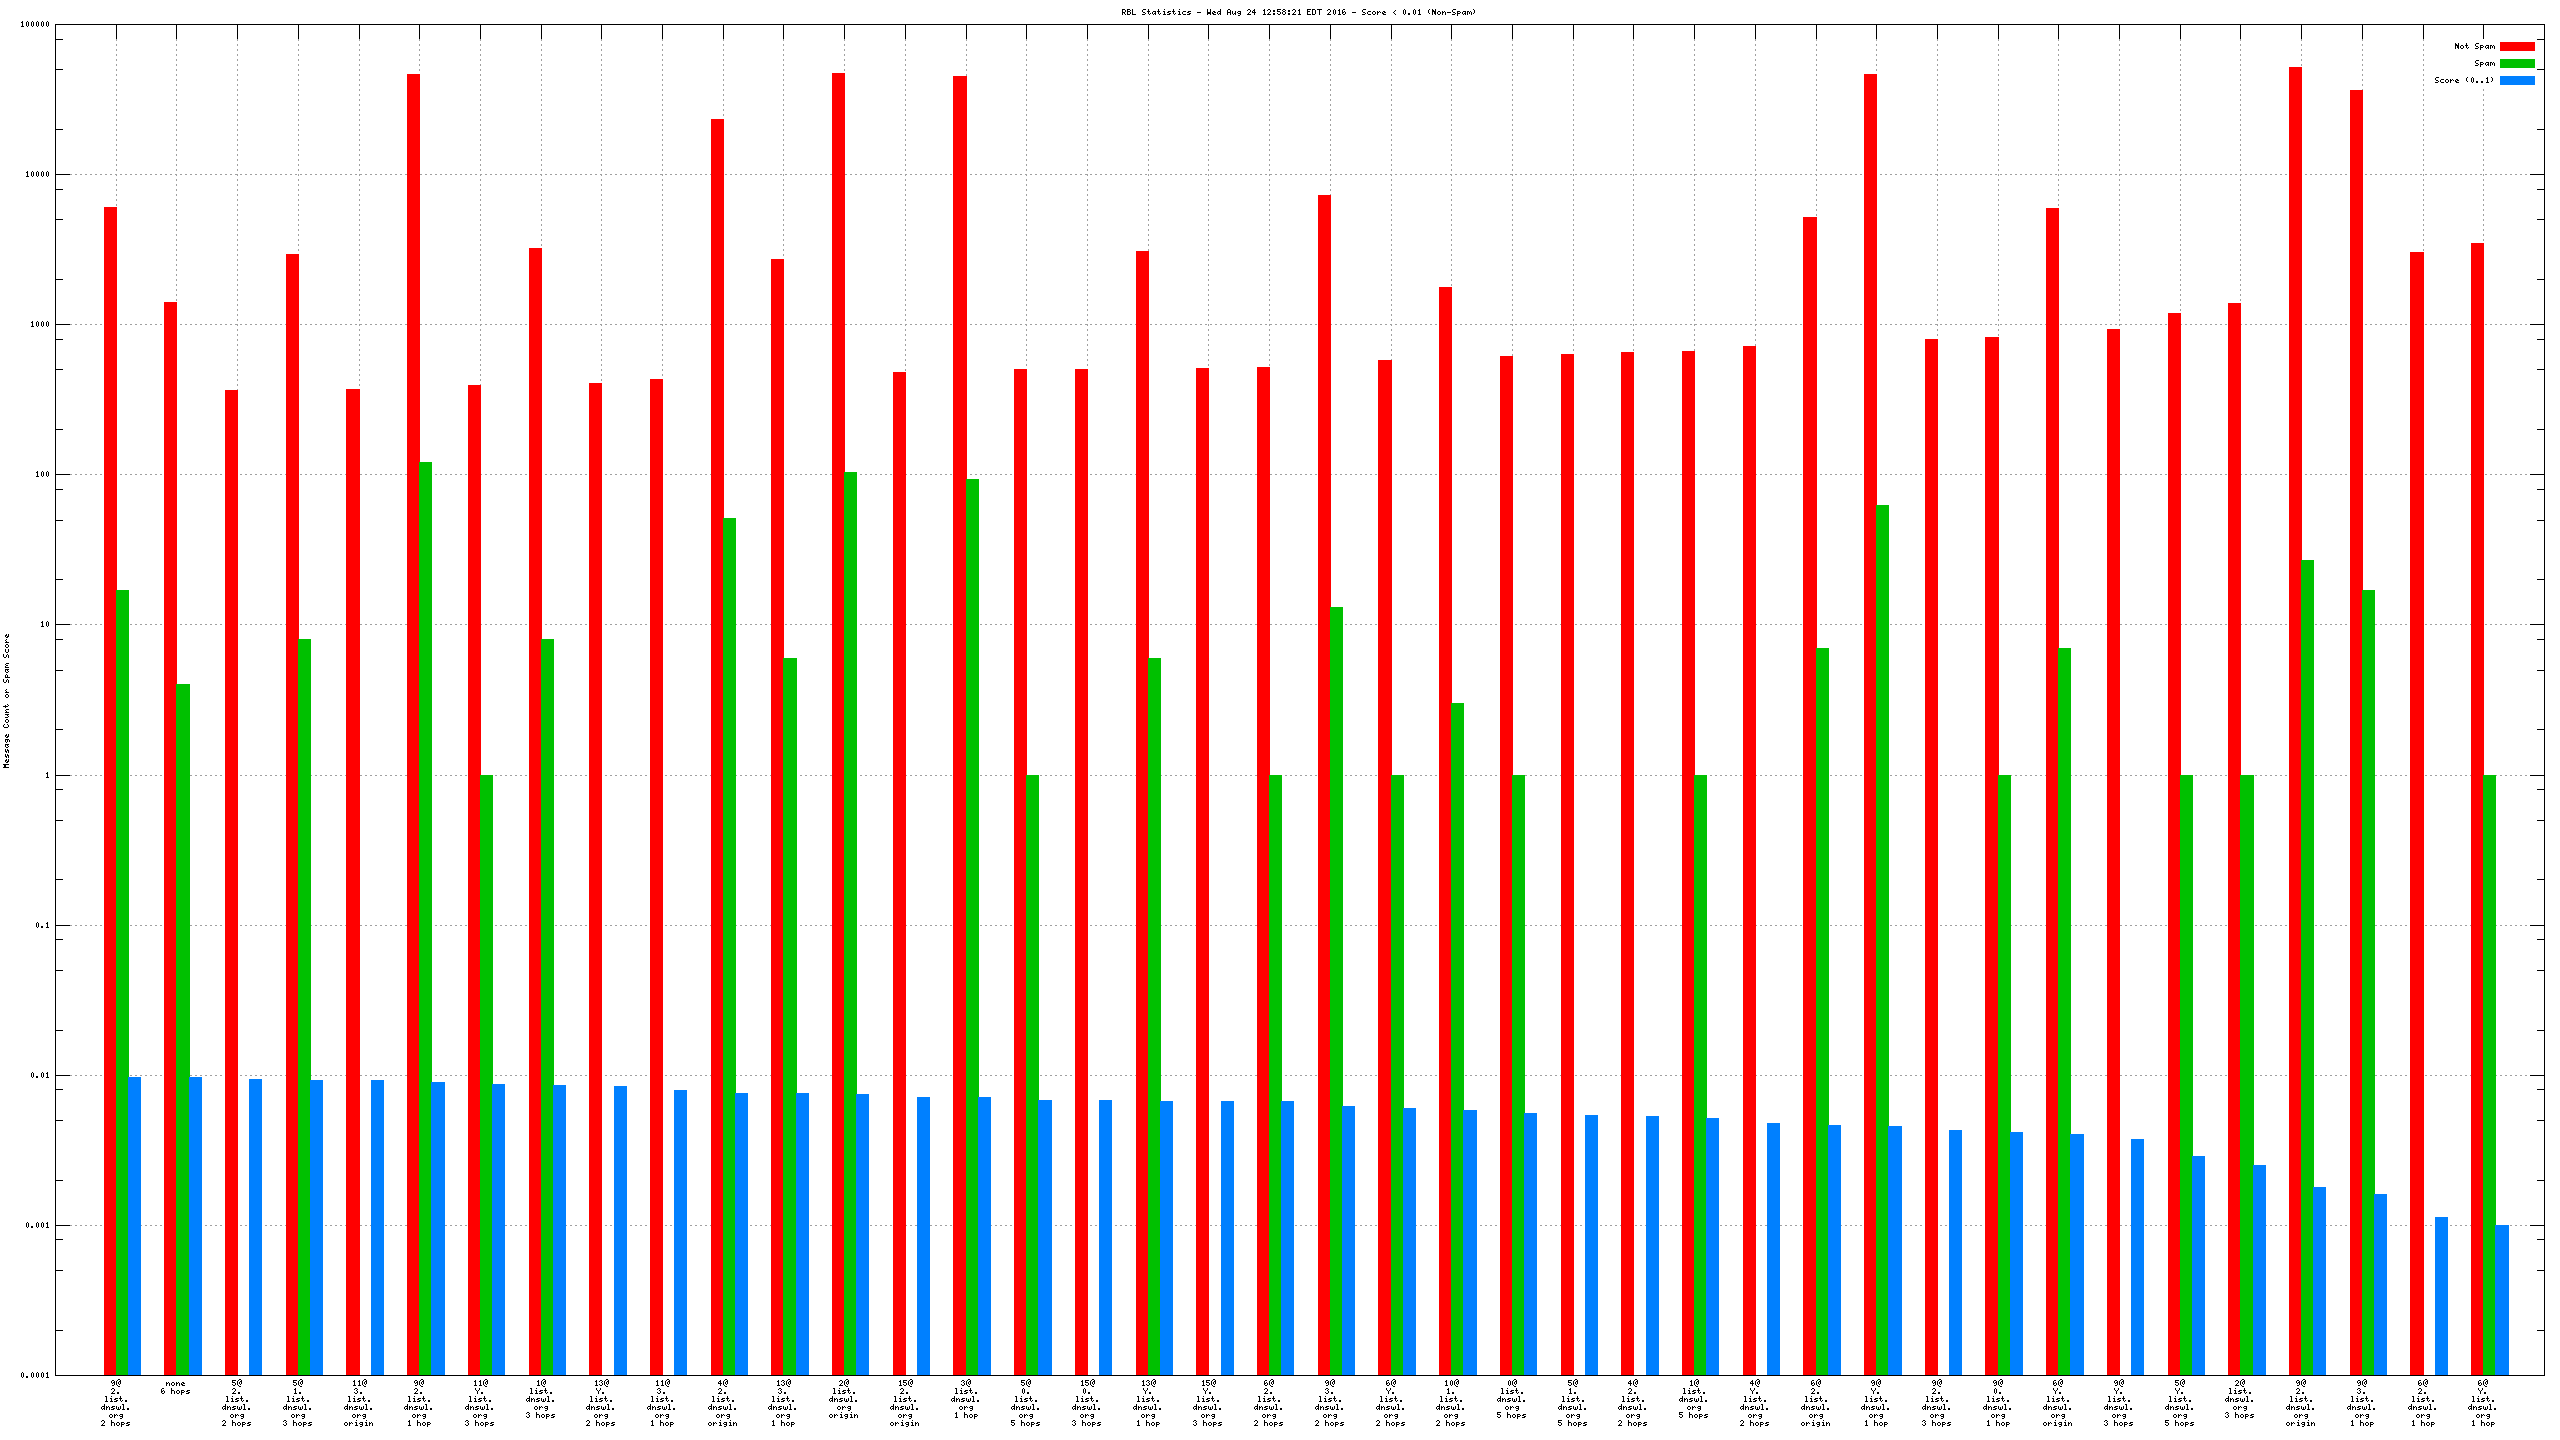Screen dimensions: 2560x1440
Task: Click the y-axis tick label reading 1
Action: tap(46, 775)
